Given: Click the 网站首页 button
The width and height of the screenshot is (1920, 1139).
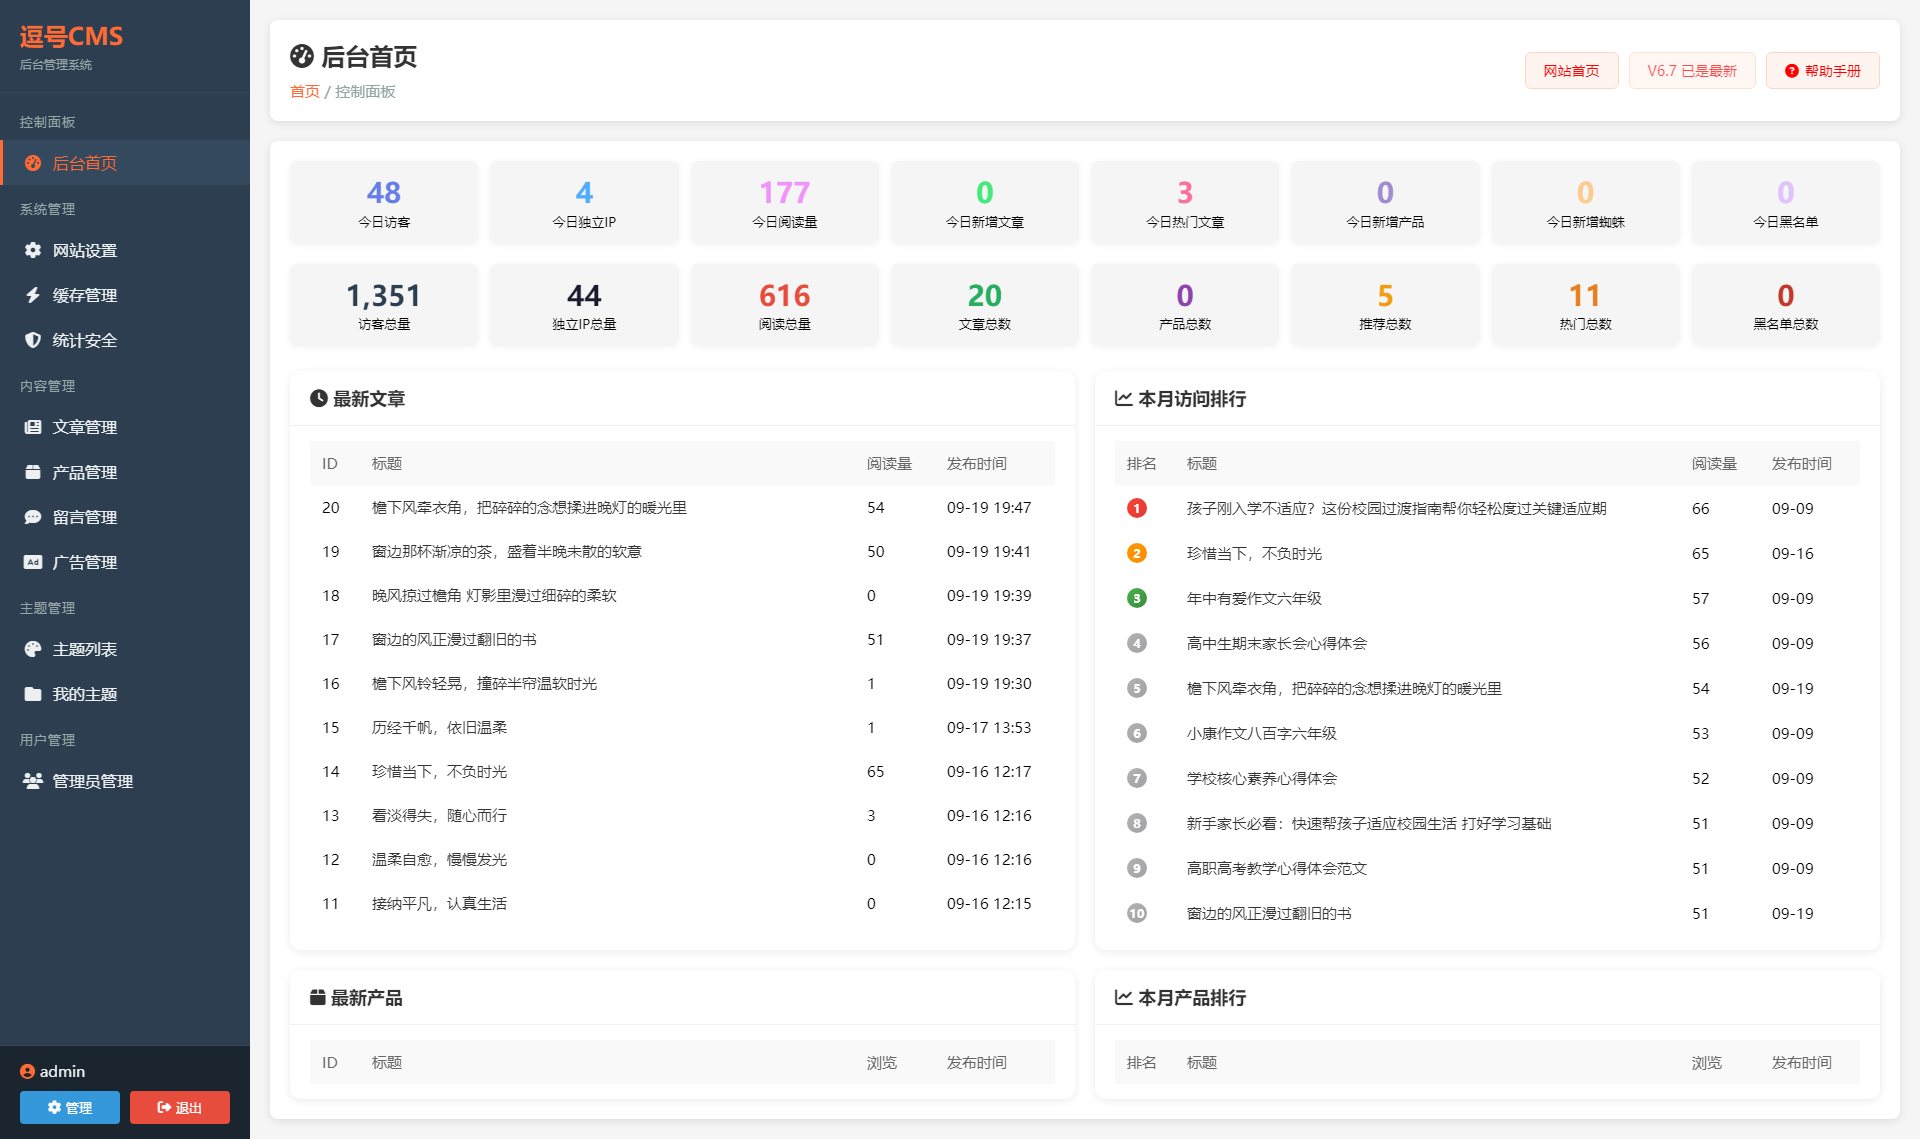Looking at the screenshot, I should point(1571,71).
